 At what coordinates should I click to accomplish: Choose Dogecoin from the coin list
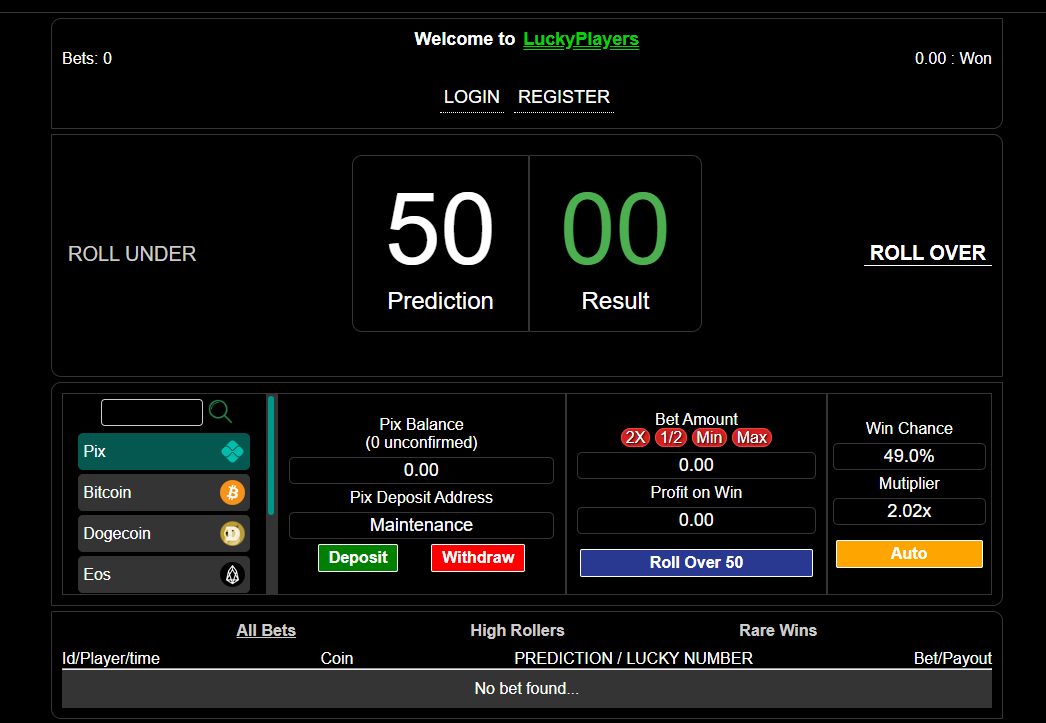tap(164, 534)
